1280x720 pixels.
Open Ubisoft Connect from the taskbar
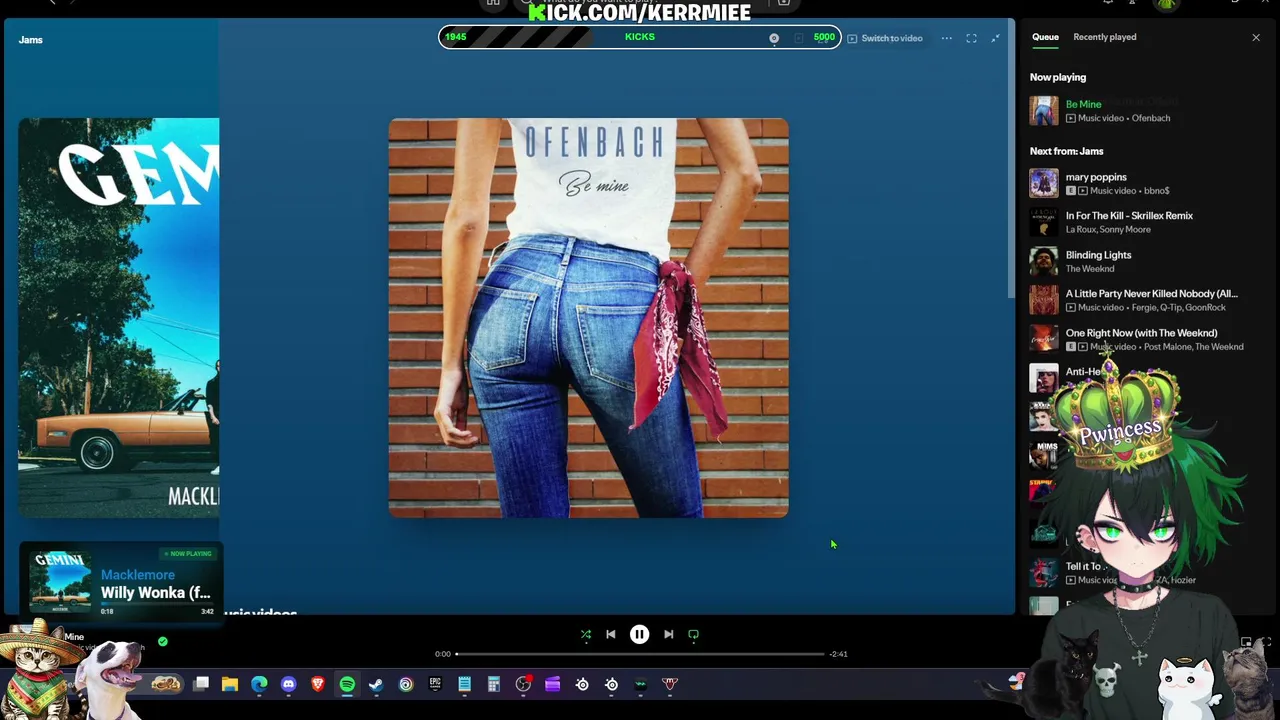coord(406,684)
